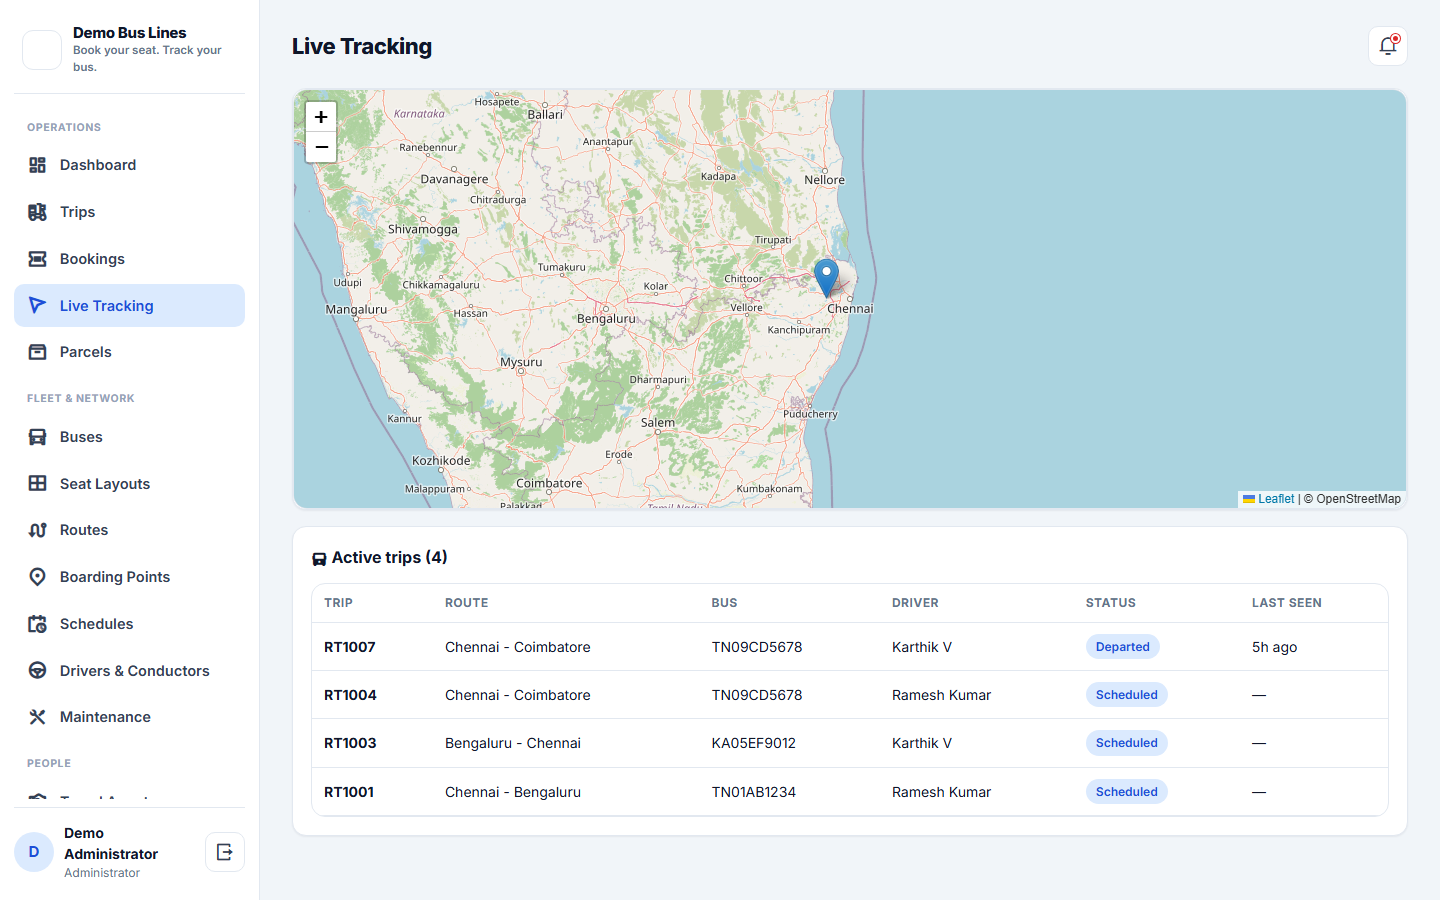Image resolution: width=1440 pixels, height=900 pixels.
Task: Click the Departed status badge
Action: [1123, 647]
